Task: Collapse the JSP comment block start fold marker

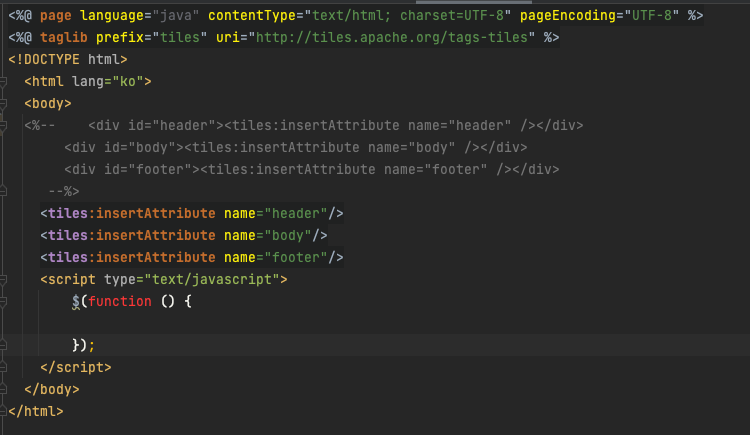Action: tap(3, 126)
